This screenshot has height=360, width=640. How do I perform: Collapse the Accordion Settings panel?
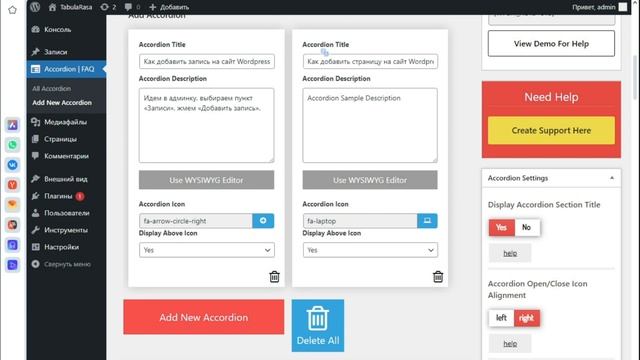[612, 178]
